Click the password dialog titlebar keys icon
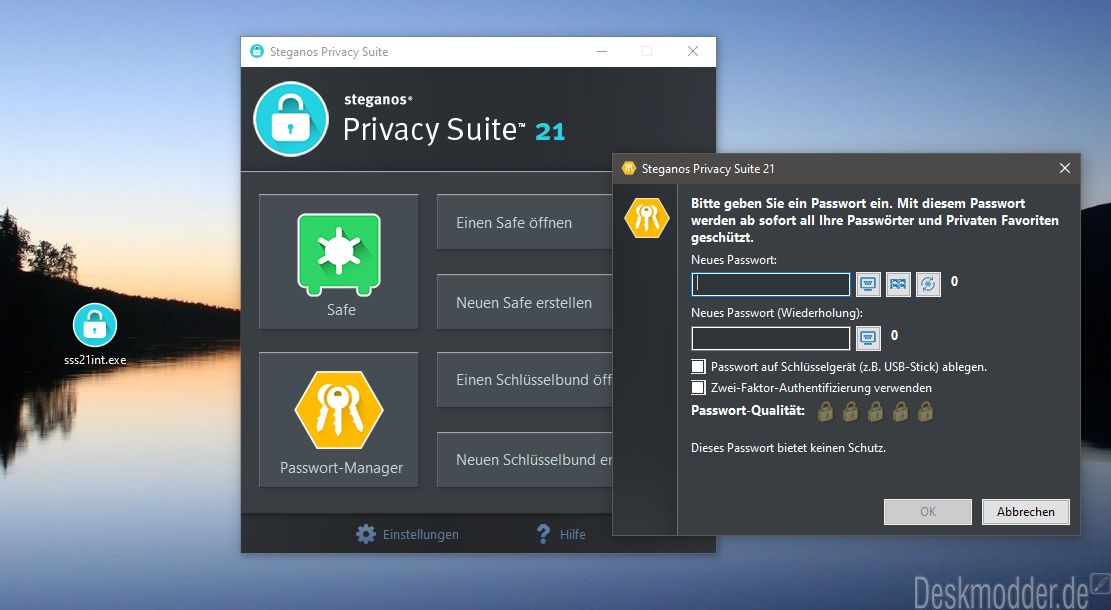The height and width of the screenshot is (610, 1111). click(628, 168)
